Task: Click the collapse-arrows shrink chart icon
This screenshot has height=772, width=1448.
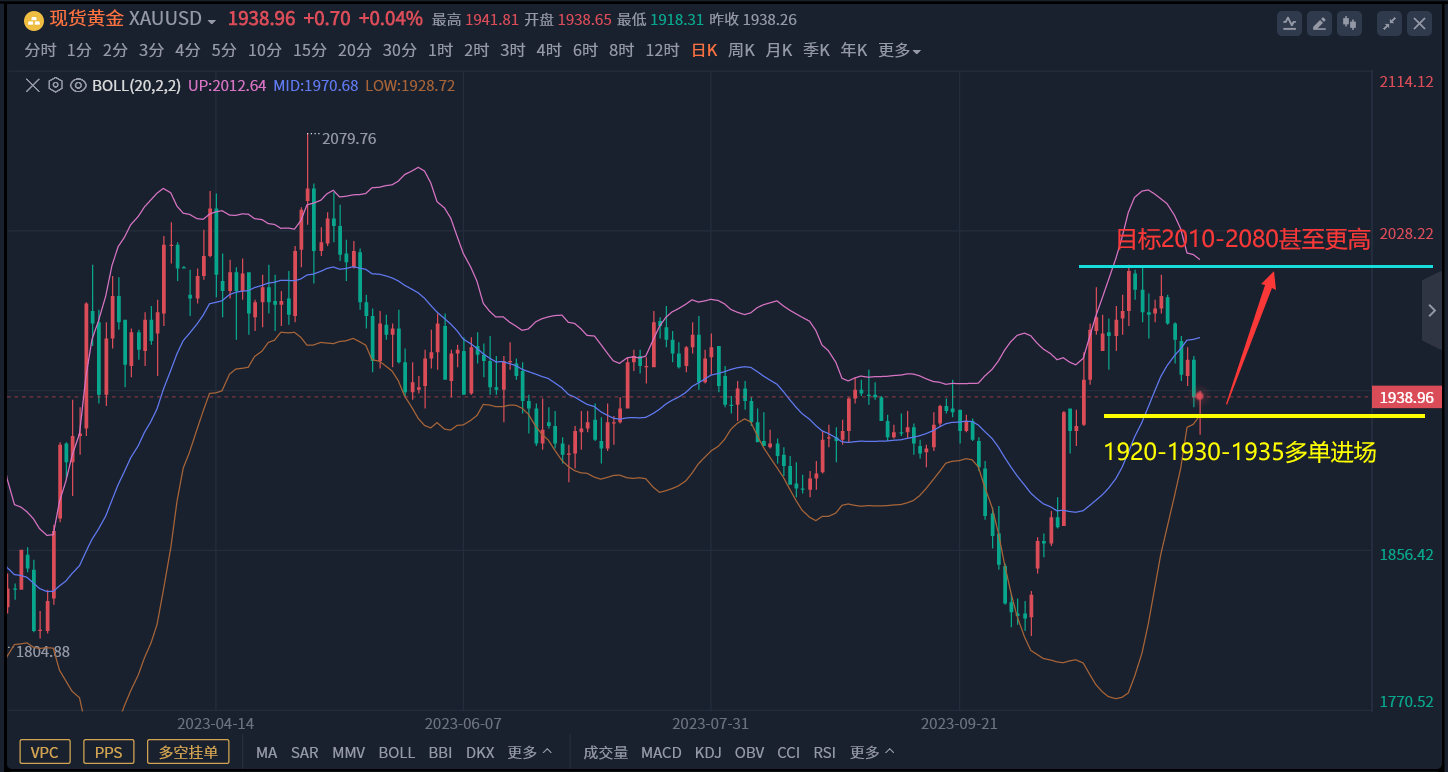Action: pos(1389,23)
